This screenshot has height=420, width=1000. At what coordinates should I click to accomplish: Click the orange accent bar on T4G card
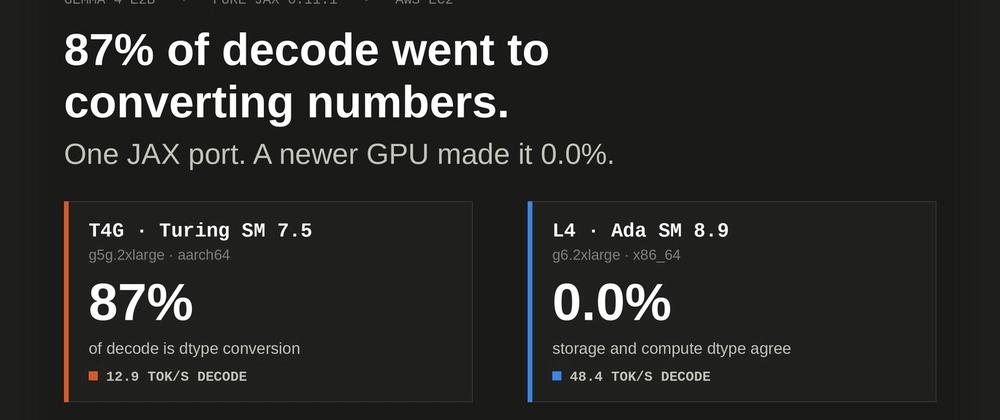66,301
